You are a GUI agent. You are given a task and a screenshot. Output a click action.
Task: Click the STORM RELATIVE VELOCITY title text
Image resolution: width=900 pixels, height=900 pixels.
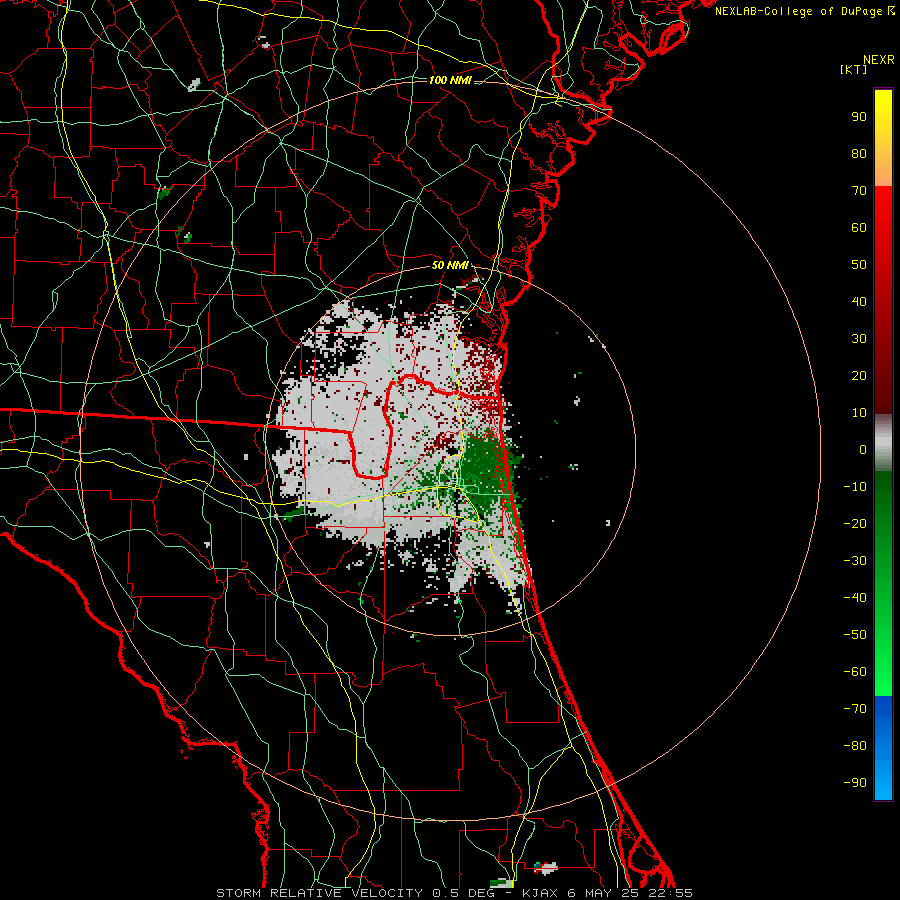pos(319,893)
